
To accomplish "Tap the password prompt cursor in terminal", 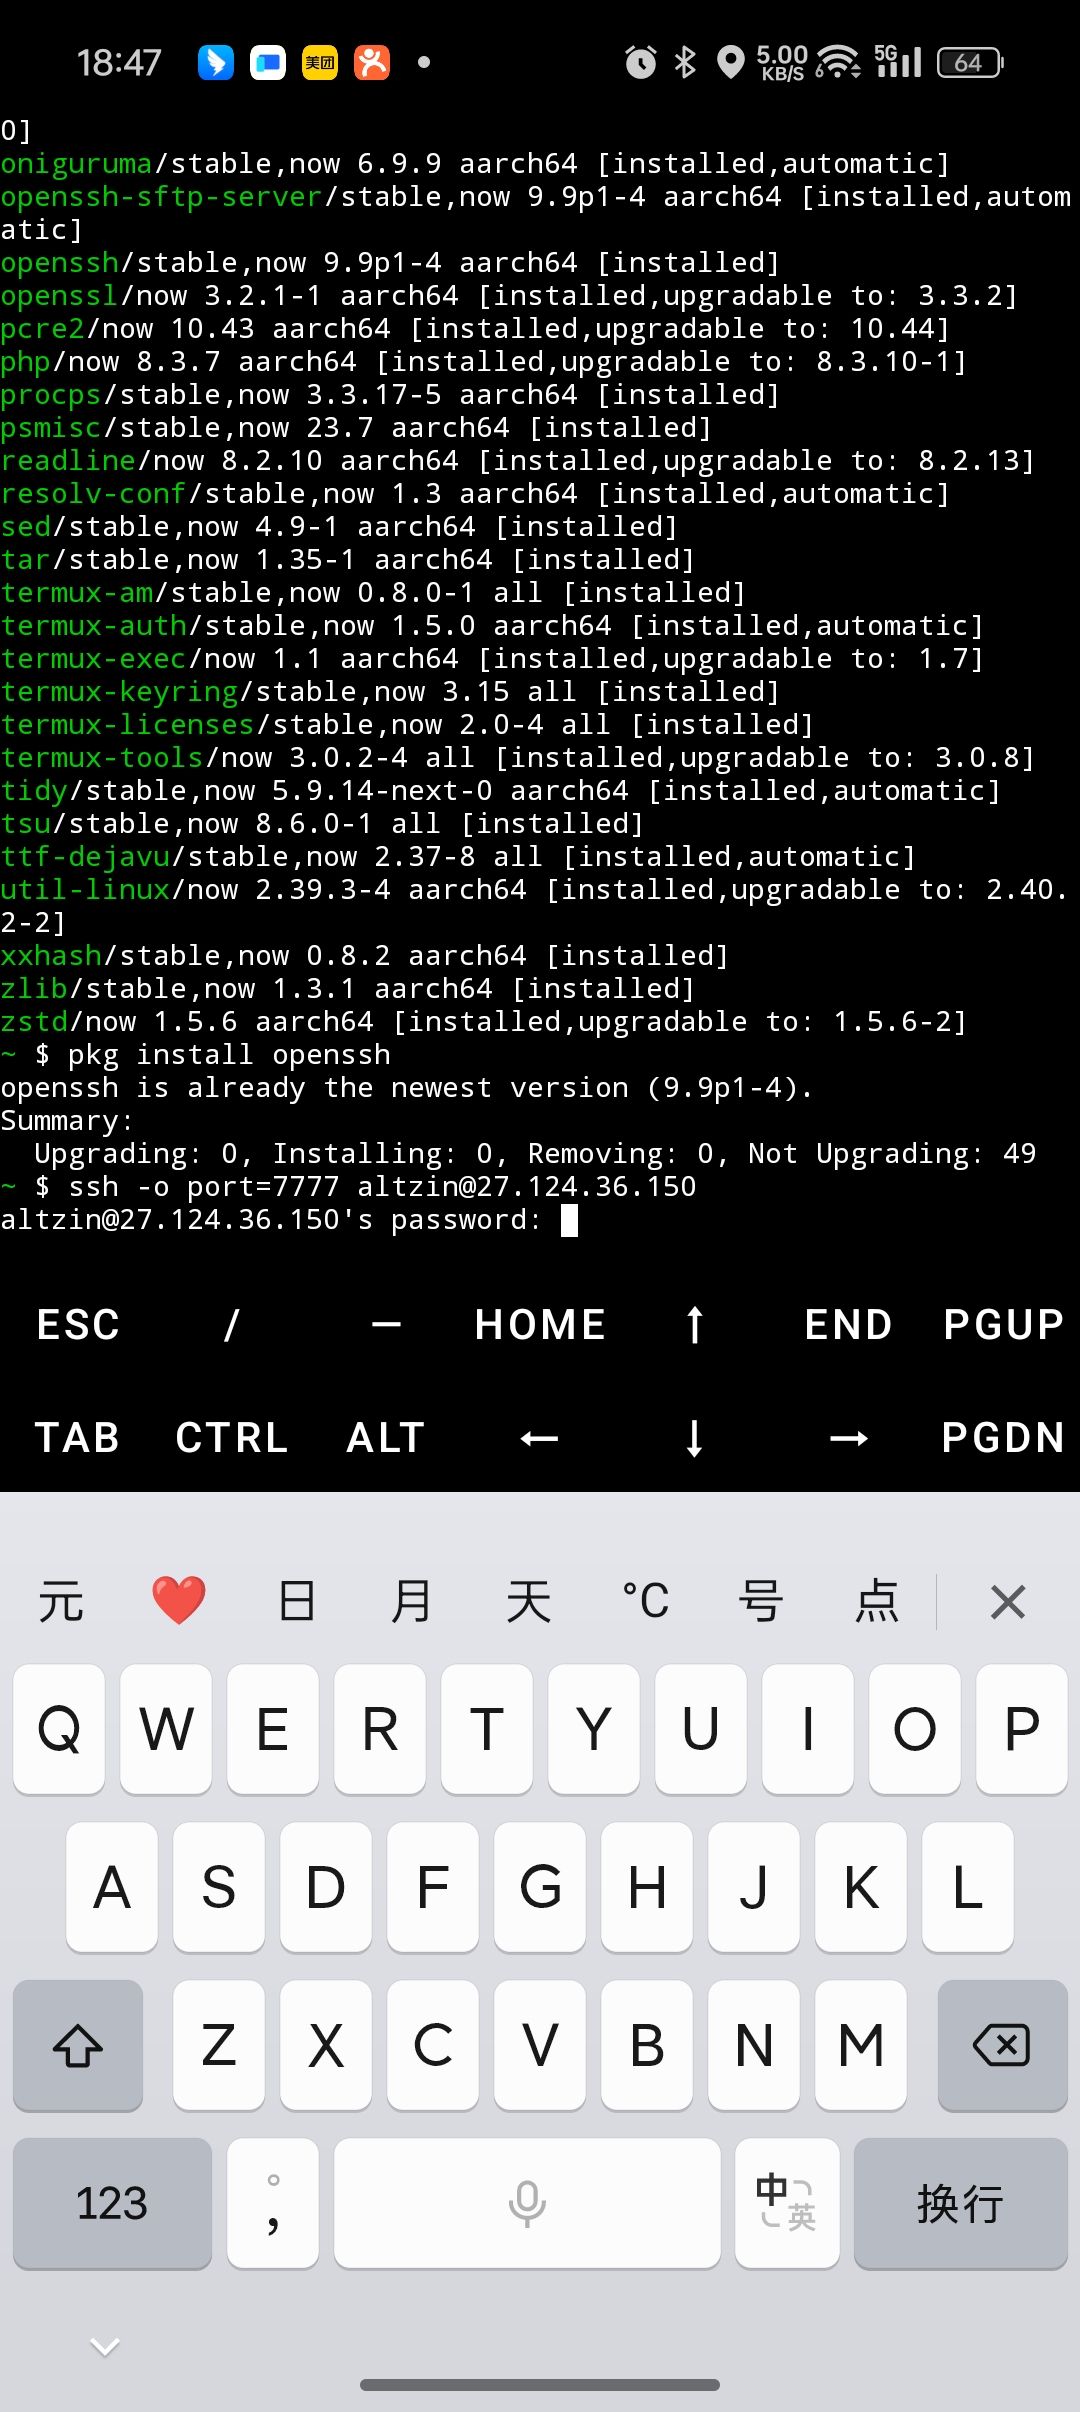I will click(x=569, y=1220).
